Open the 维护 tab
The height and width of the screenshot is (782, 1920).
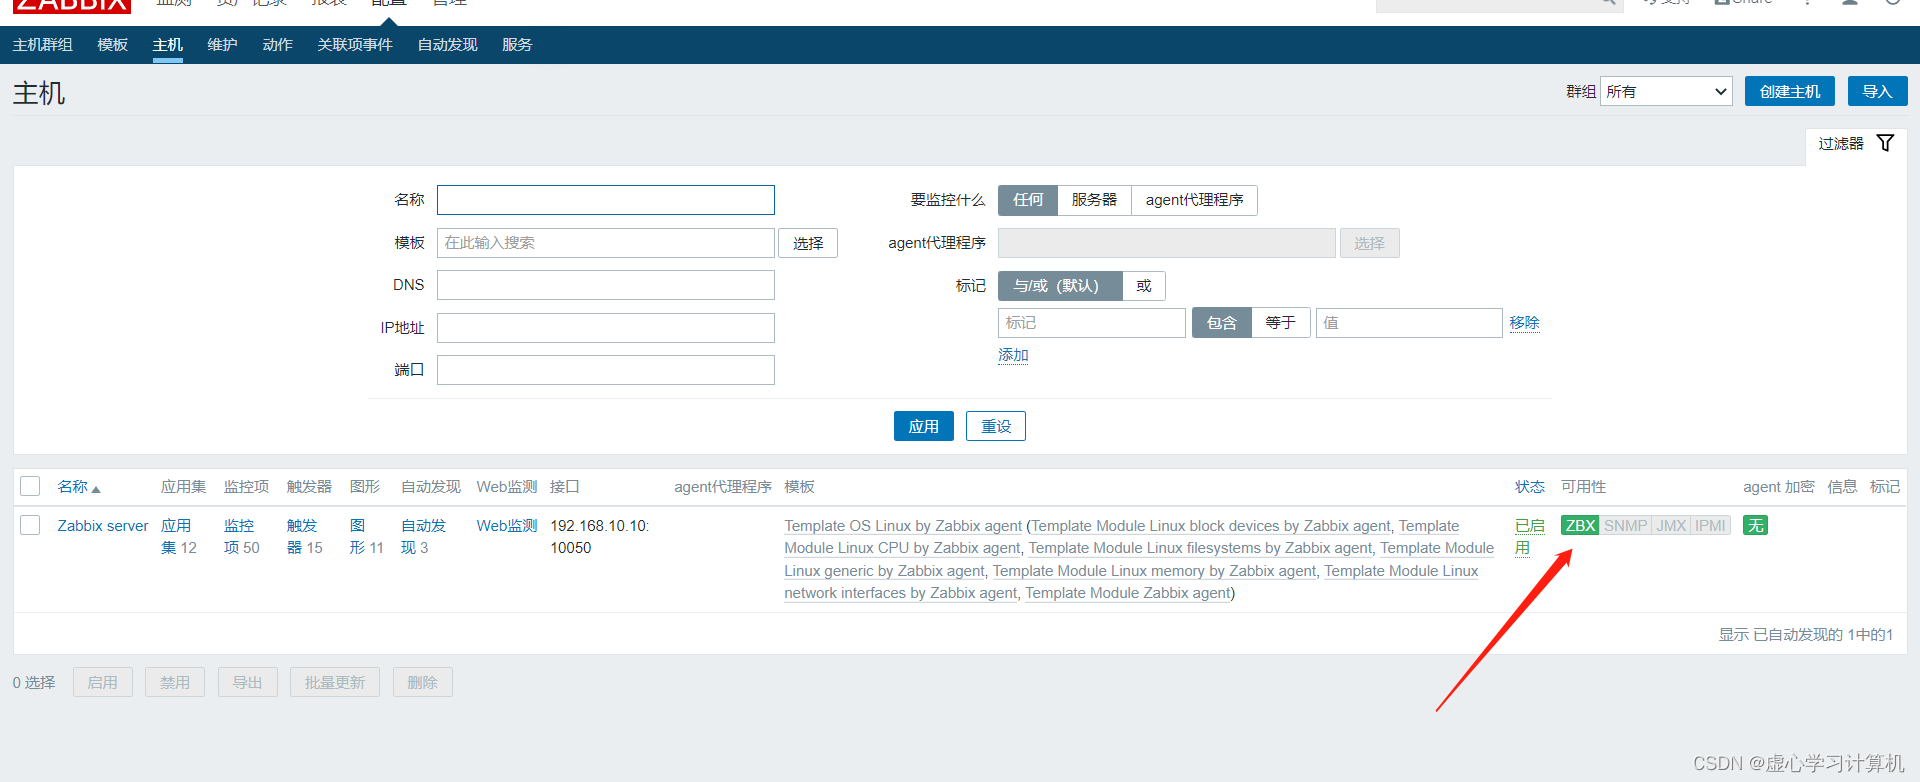(x=222, y=45)
